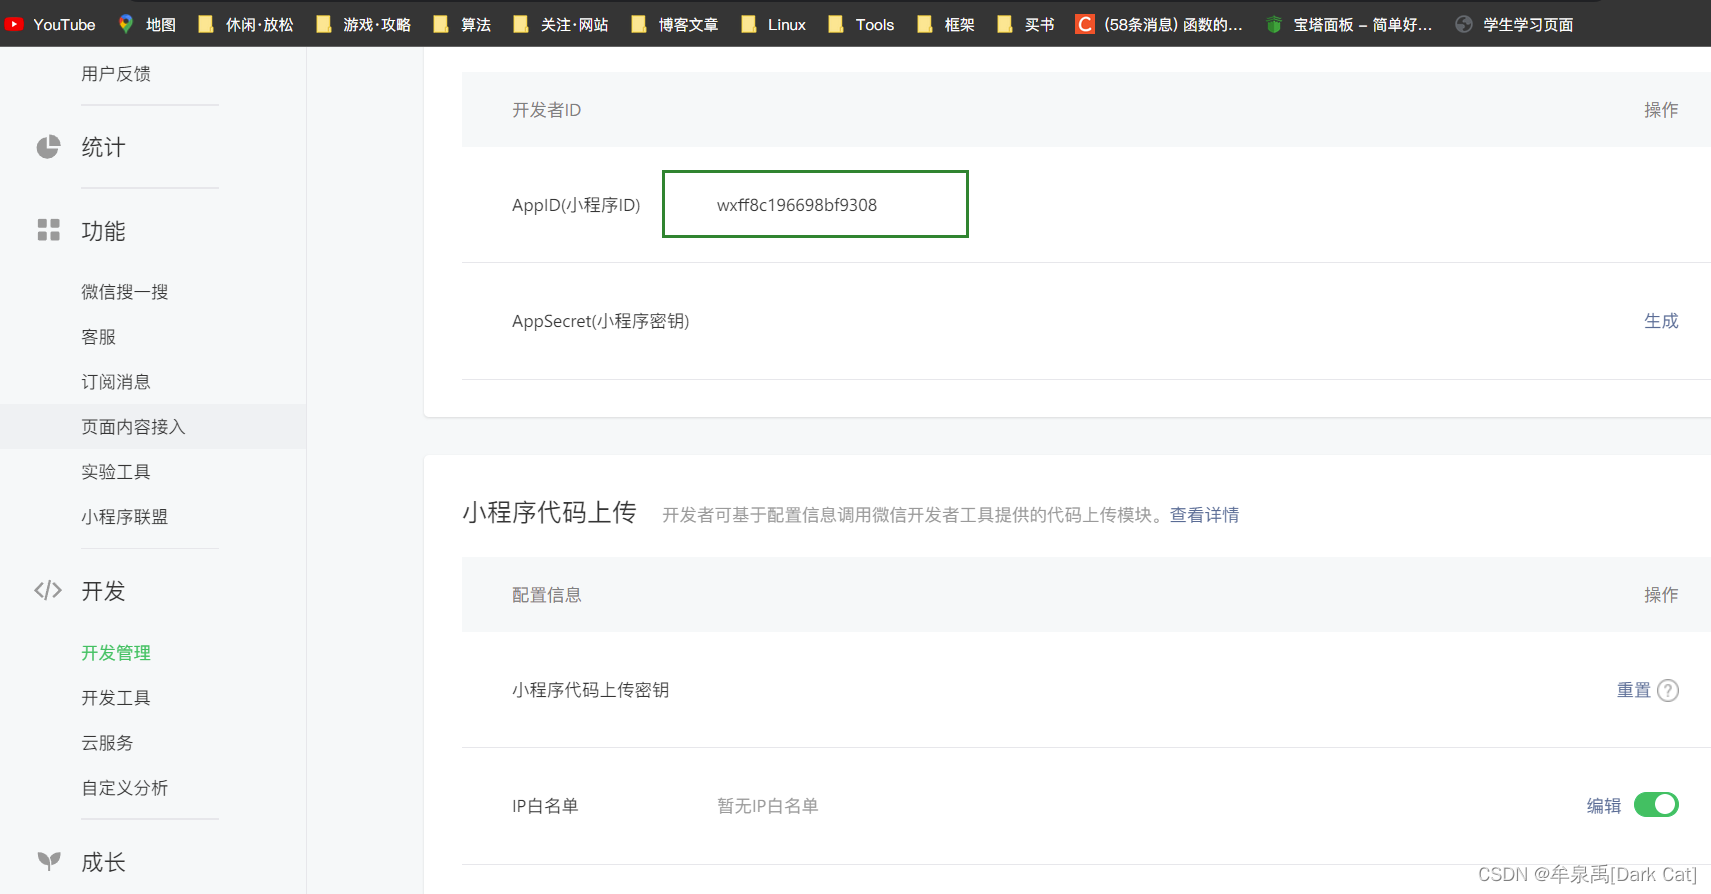Open the 博客文章 bookmark folder
1711x894 pixels.
pos(675,24)
